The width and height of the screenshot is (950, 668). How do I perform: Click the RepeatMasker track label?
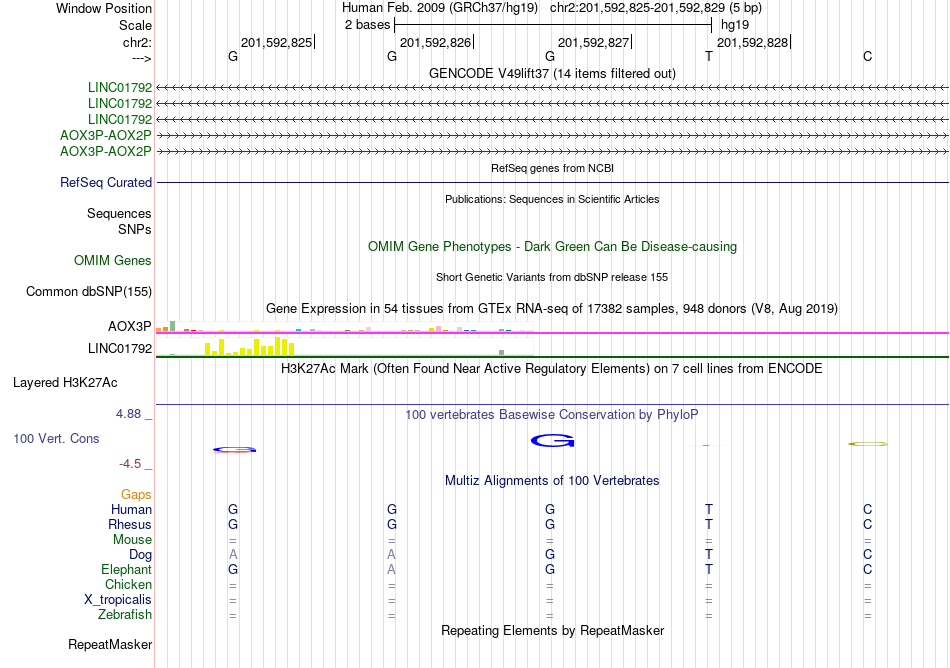coord(110,644)
